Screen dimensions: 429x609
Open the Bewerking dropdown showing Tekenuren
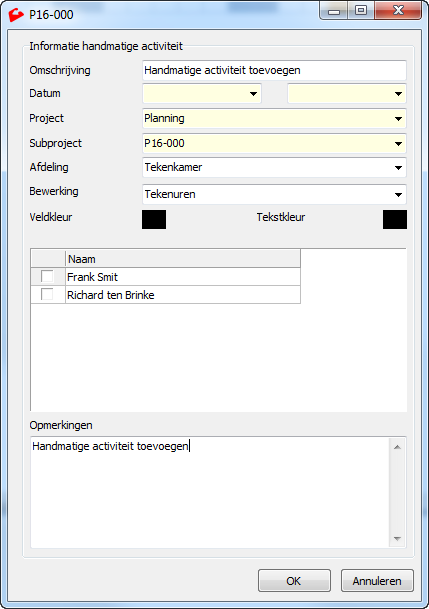tap(274, 194)
